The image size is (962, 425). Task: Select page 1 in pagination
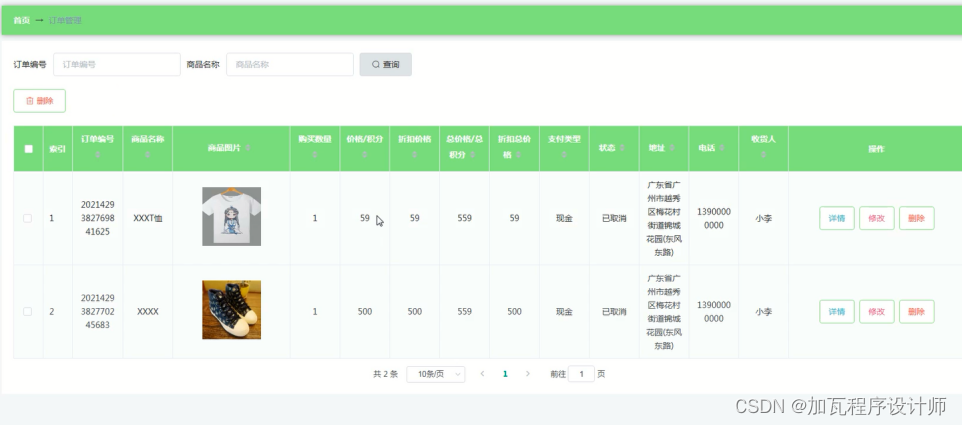point(505,373)
